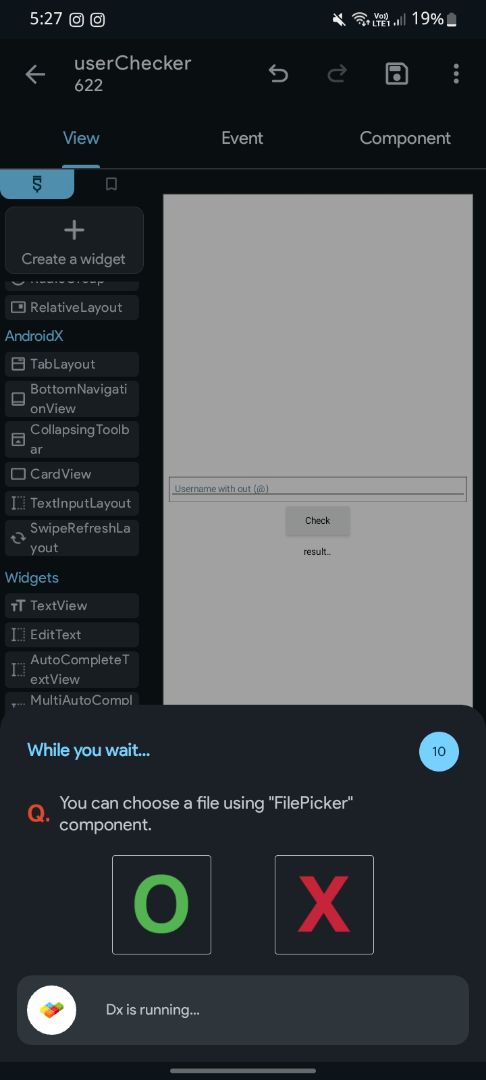Choose the SwipeRefreshLayout widget
Viewport: 486px width, 1080px height.
[72, 538]
